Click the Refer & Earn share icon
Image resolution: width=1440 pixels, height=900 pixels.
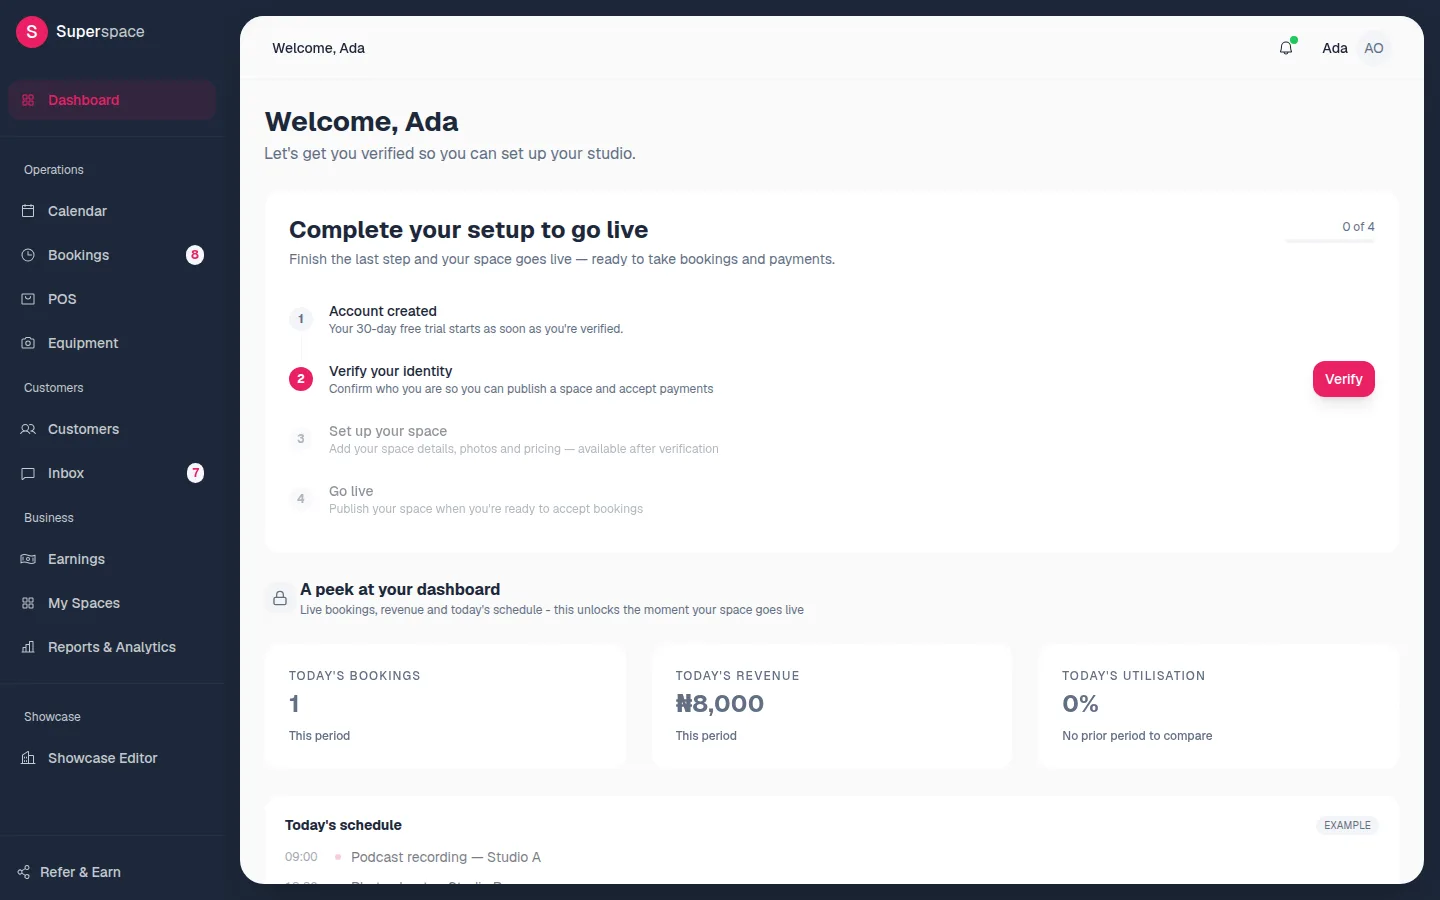(24, 872)
